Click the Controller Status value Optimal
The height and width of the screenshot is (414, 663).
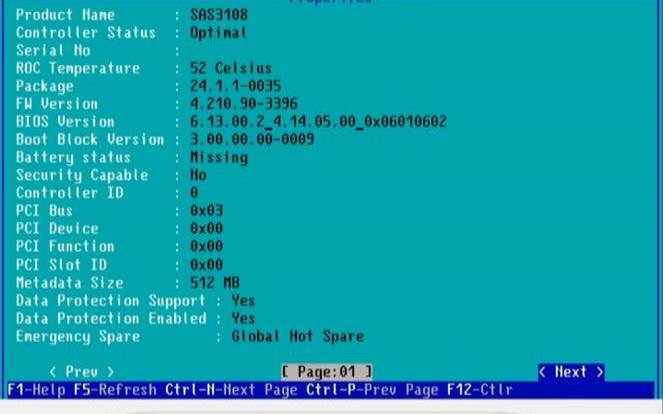click(x=218, y=33)
